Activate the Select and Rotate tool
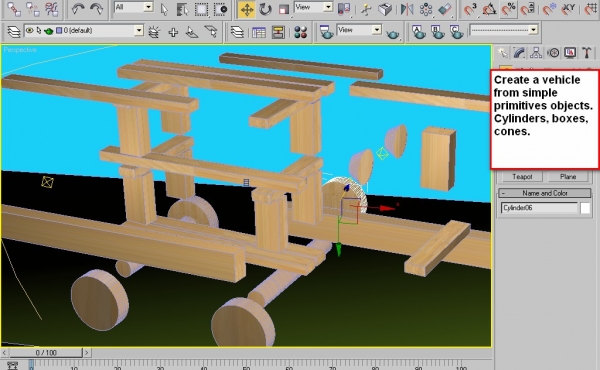 click(265, 9)
